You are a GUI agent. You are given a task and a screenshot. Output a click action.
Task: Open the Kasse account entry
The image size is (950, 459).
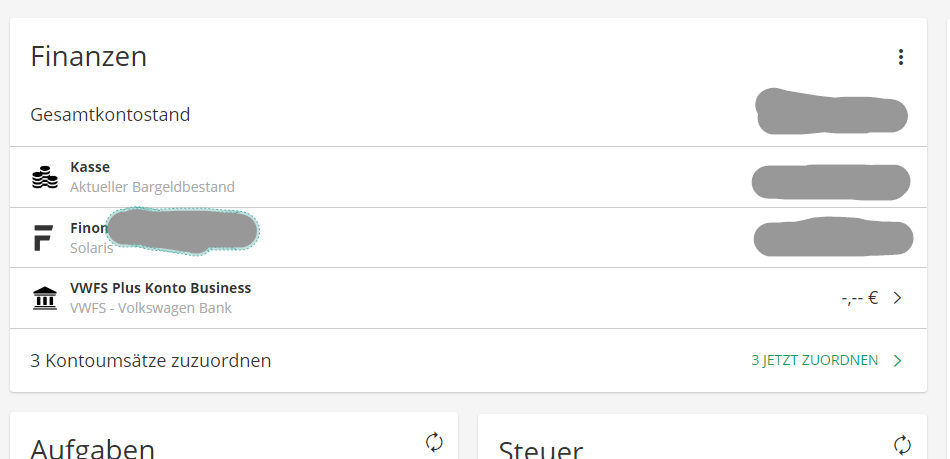pyautogui.click(x=90, y=167)
